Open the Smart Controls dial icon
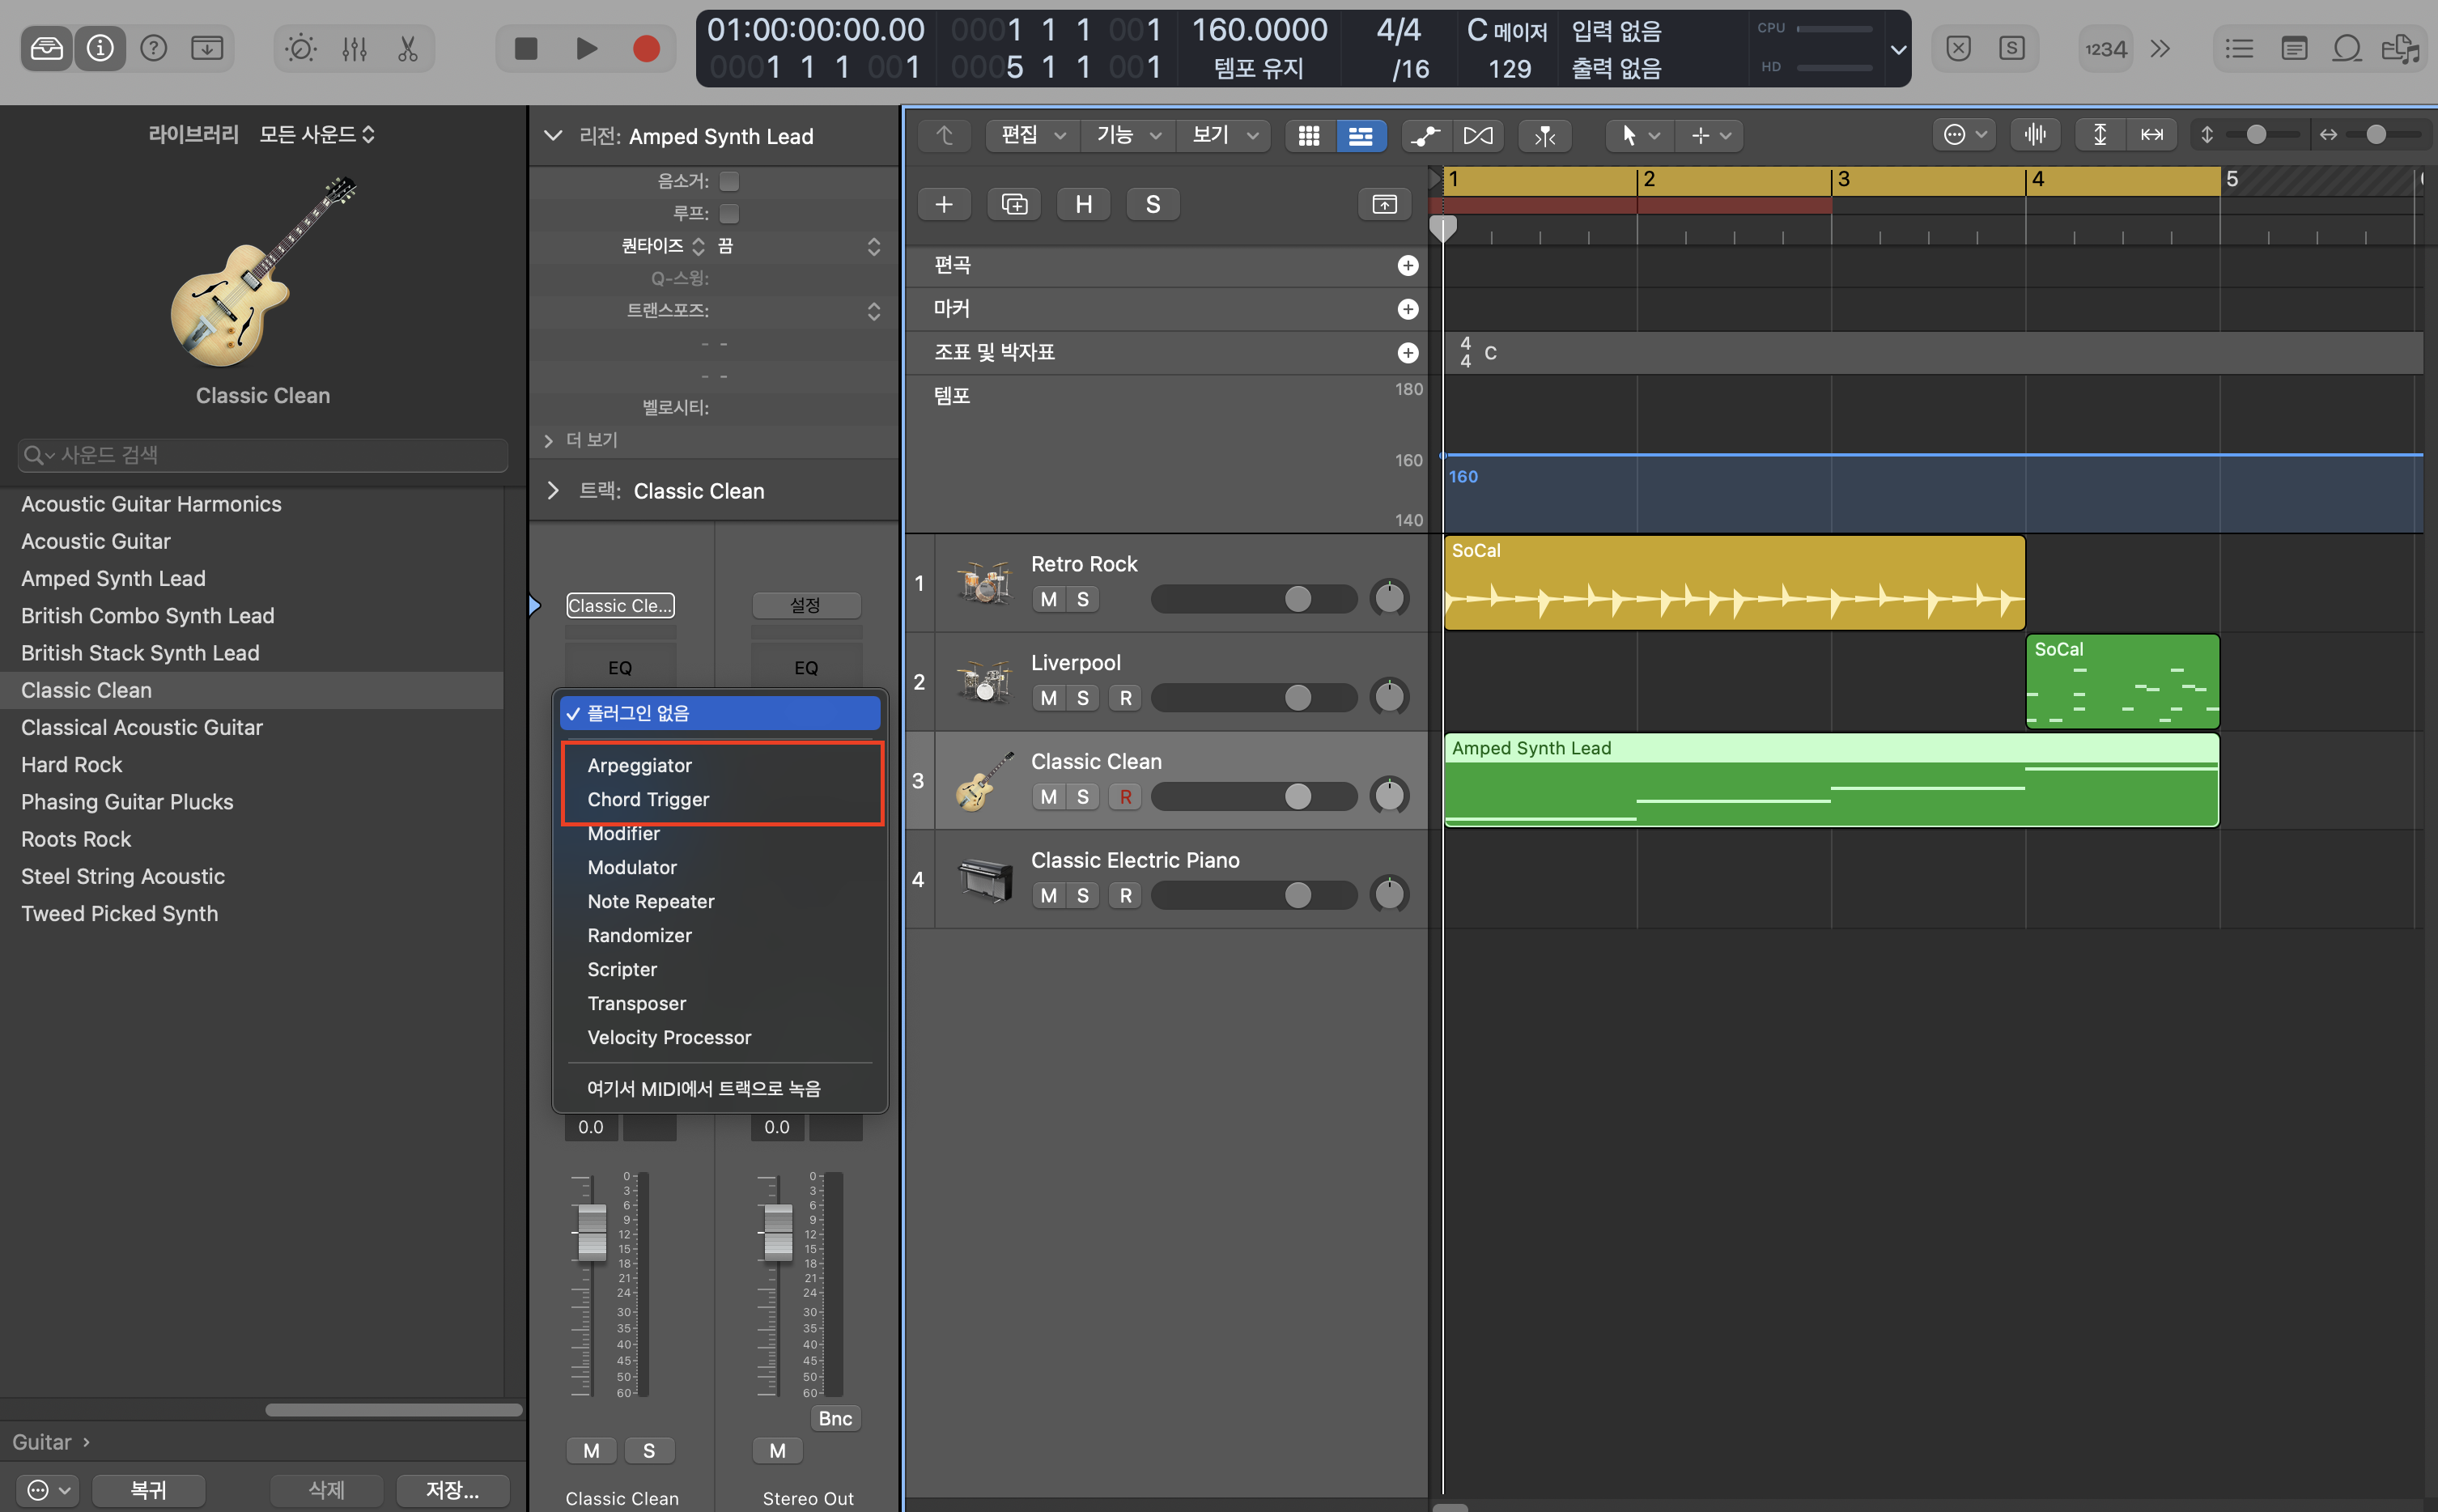The height and width of the screenshot is (1512, 2438). [x=300, y=48]
